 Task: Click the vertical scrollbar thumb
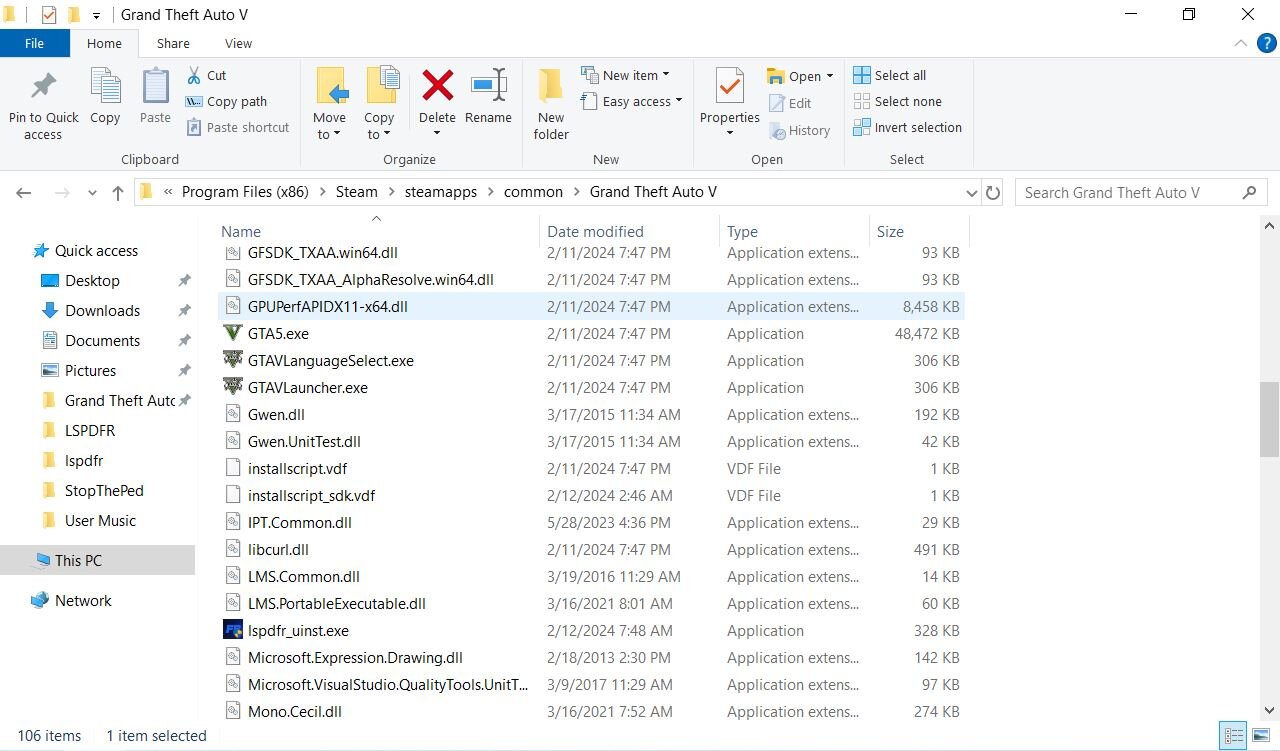[1269, 418]
